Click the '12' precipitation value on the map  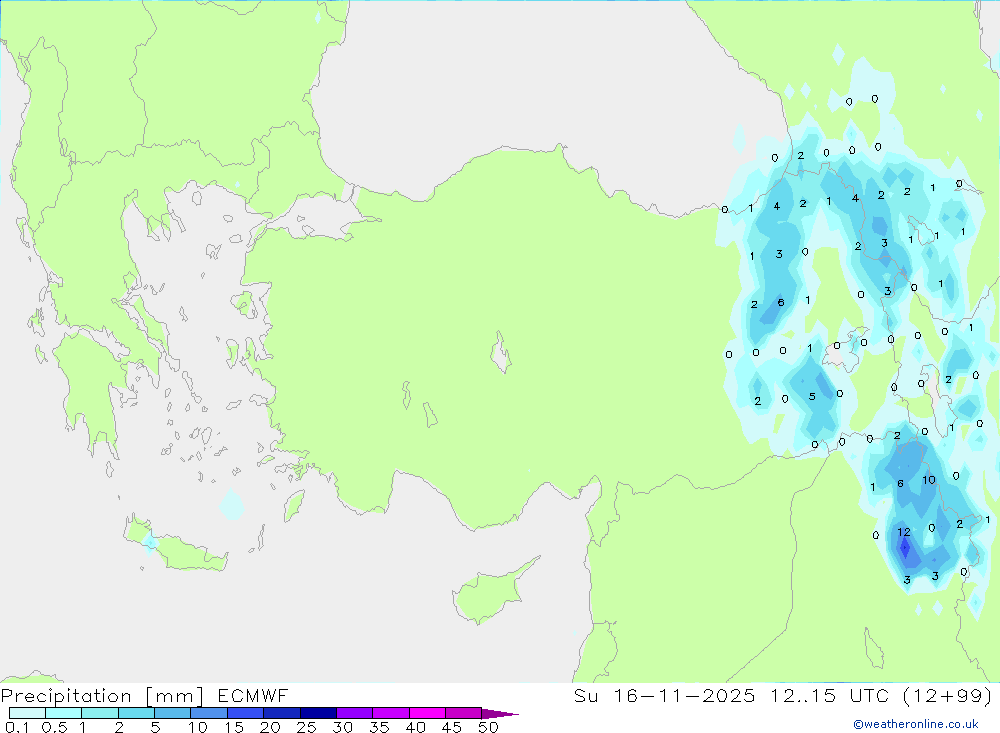pyautogui.click(x=904, y=532)
